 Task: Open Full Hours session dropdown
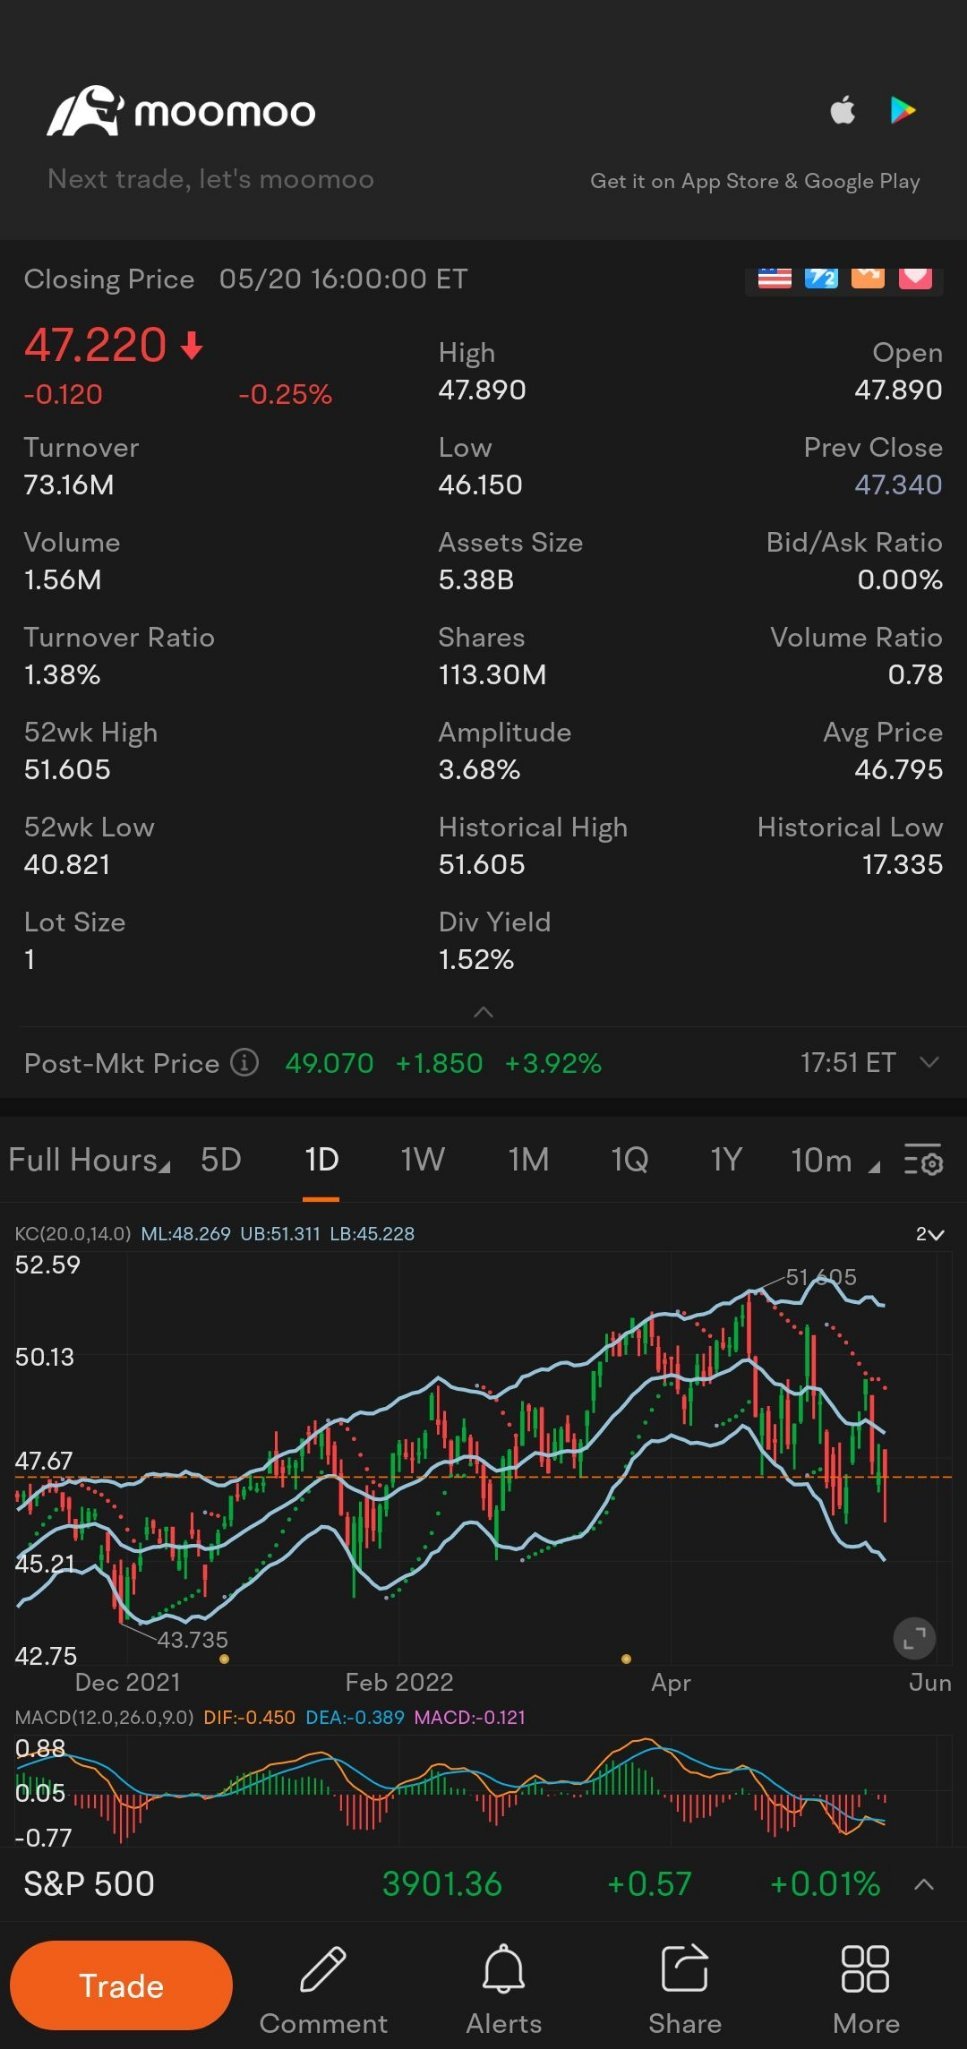click(x=89, y=1160)
